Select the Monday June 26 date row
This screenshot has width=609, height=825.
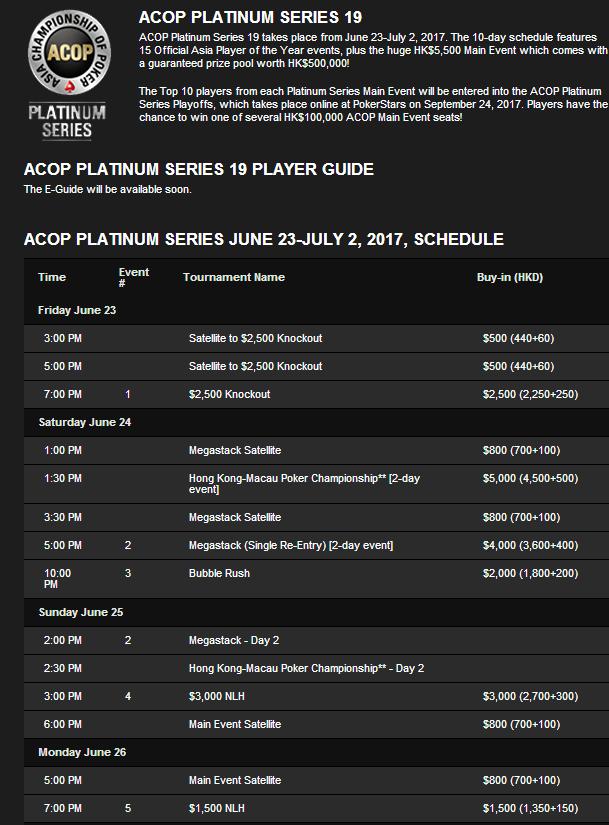coord(81,752)
